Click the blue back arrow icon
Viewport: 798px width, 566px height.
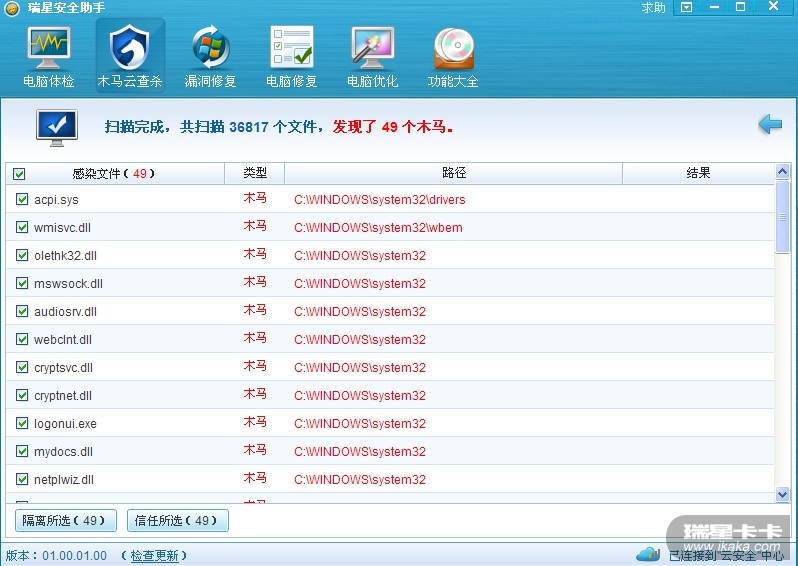pos(770,124)
